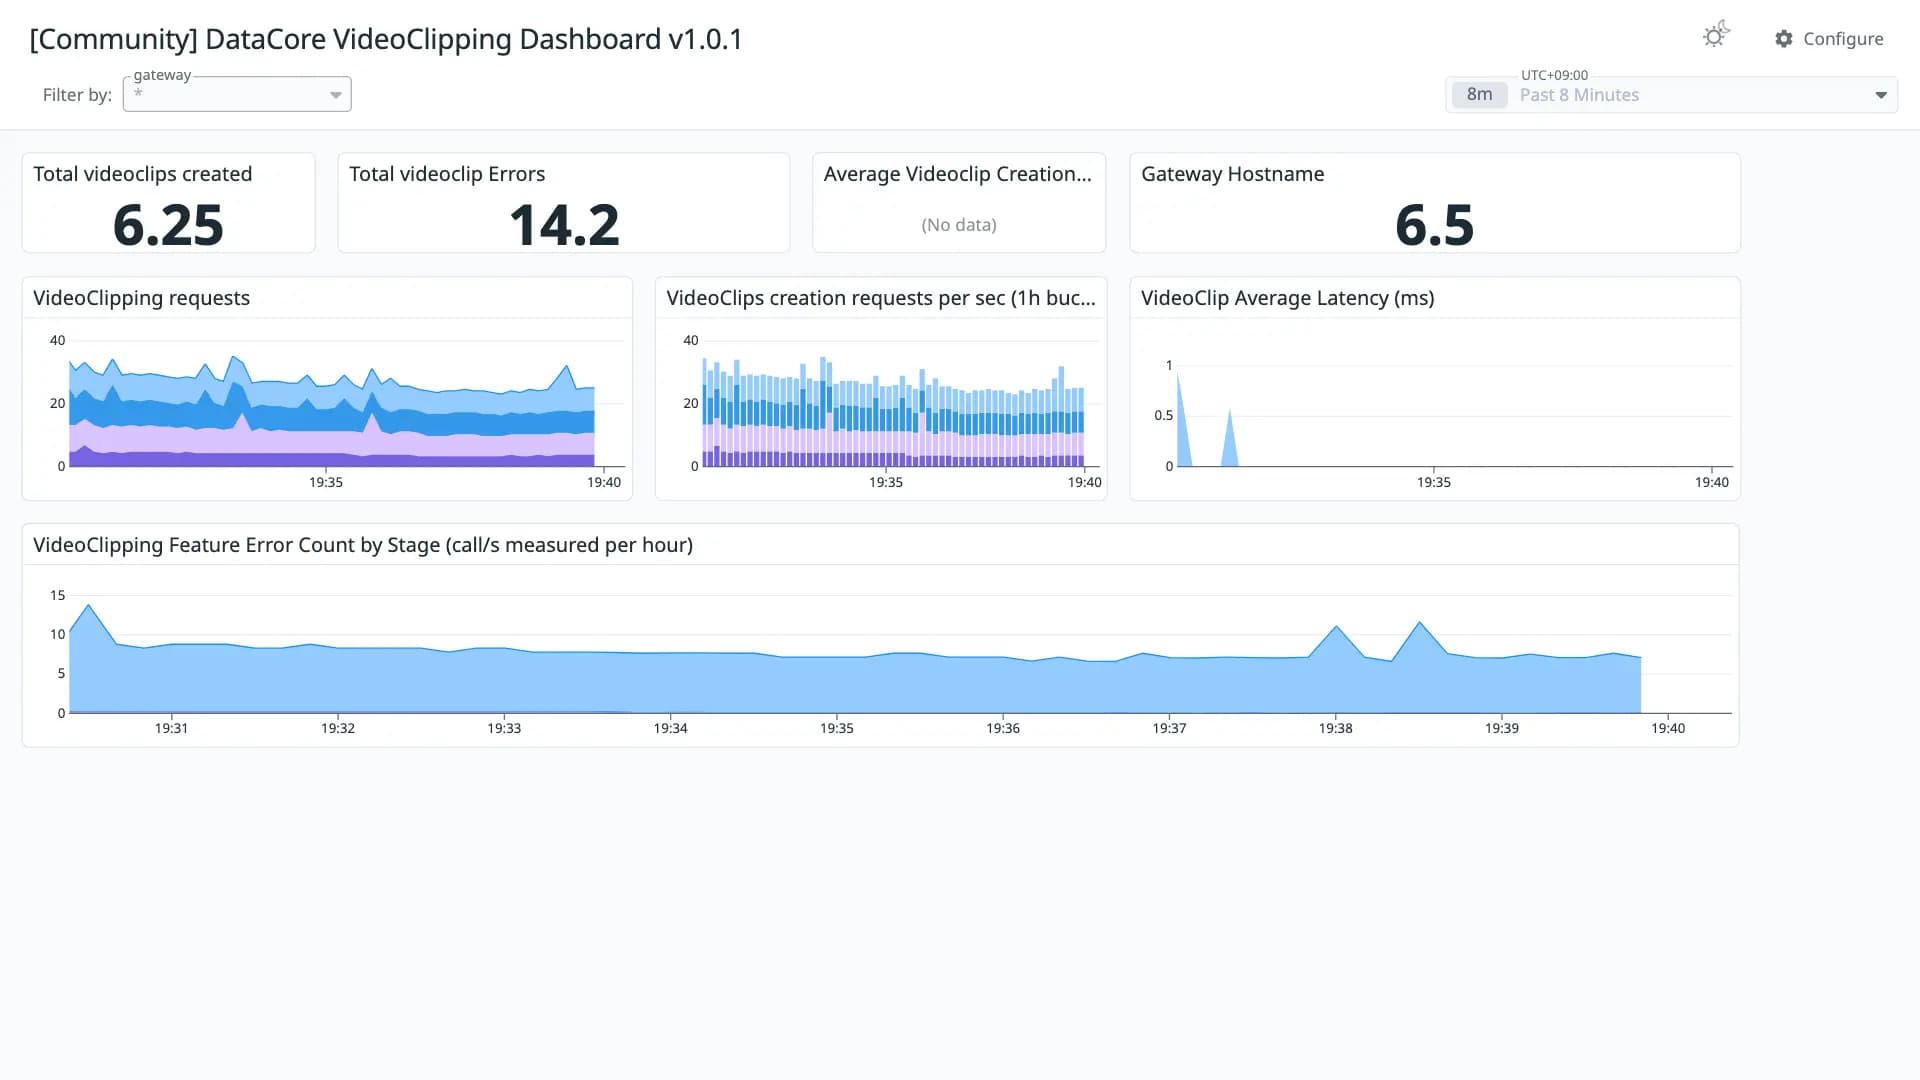Click the 19:37 axis label on error chart
This screenshot has height=1080, width=1920.
(1169, 728)
